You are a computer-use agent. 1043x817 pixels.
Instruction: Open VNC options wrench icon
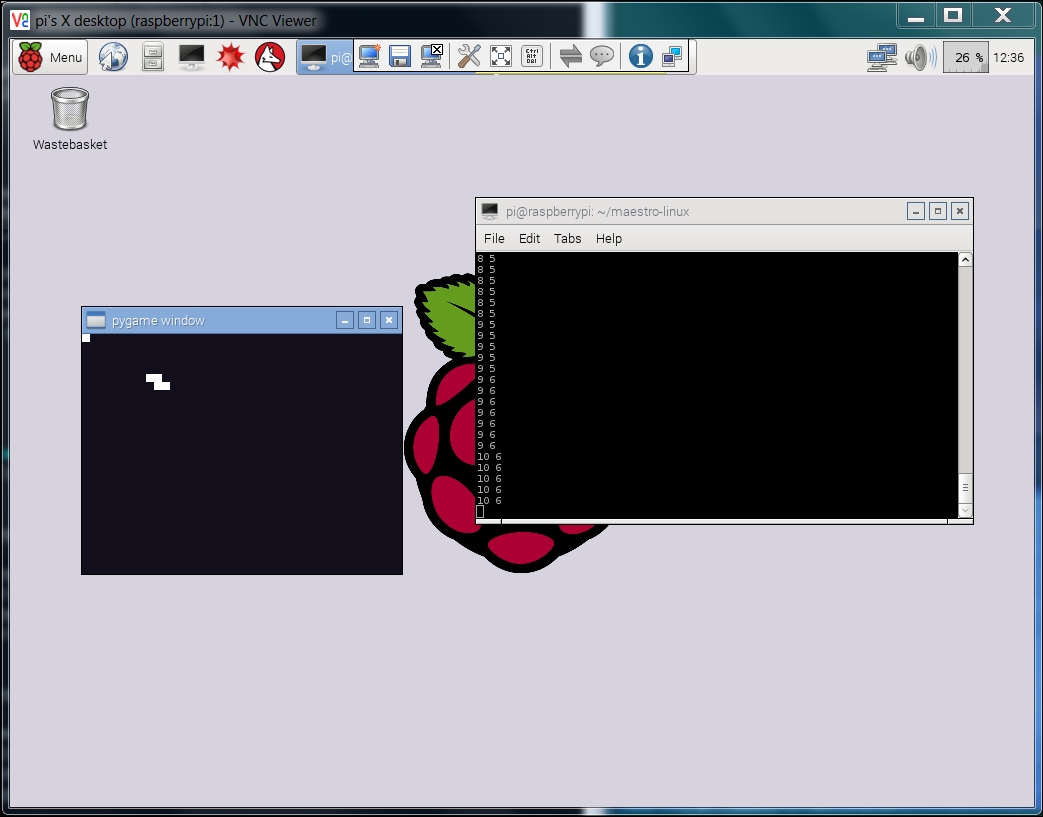(469, 57)
